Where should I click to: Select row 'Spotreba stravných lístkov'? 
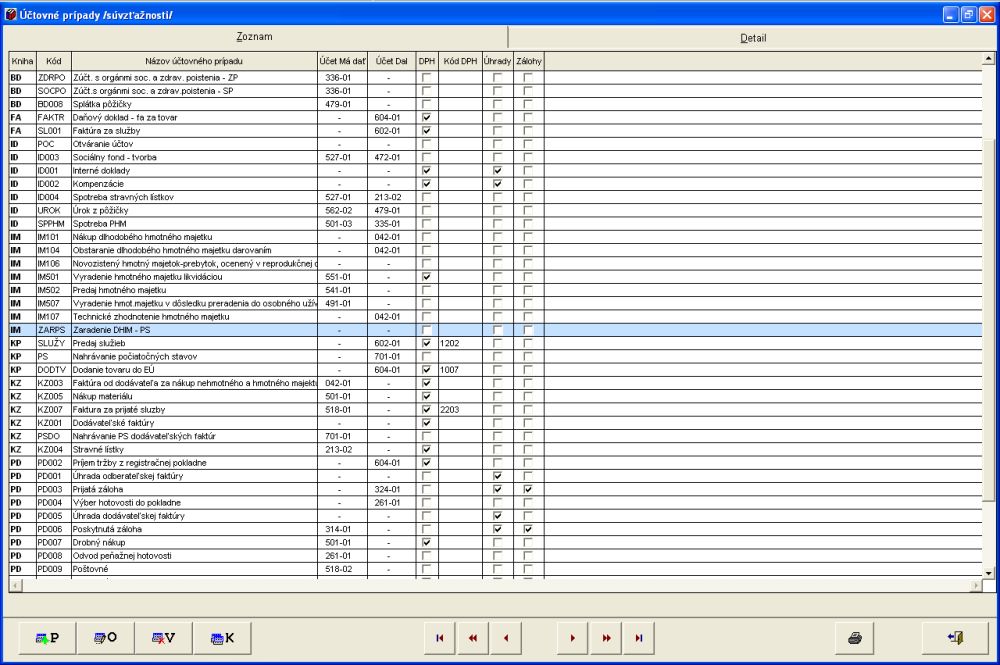(x=495, y=197)
